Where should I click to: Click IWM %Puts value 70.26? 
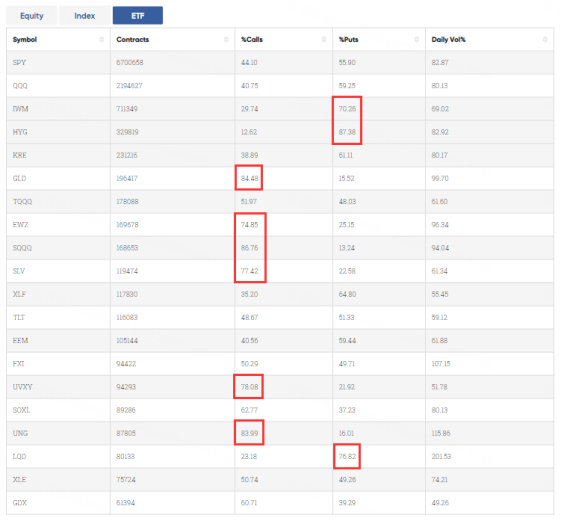(x=347, y=109)
